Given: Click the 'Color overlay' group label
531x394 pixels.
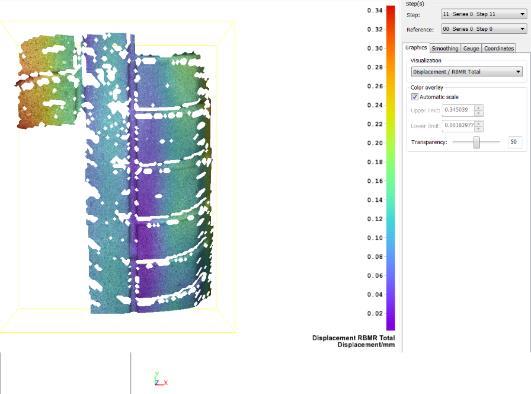Looking at the screenshot, I should pyautogui.click(x=427, y=87).
